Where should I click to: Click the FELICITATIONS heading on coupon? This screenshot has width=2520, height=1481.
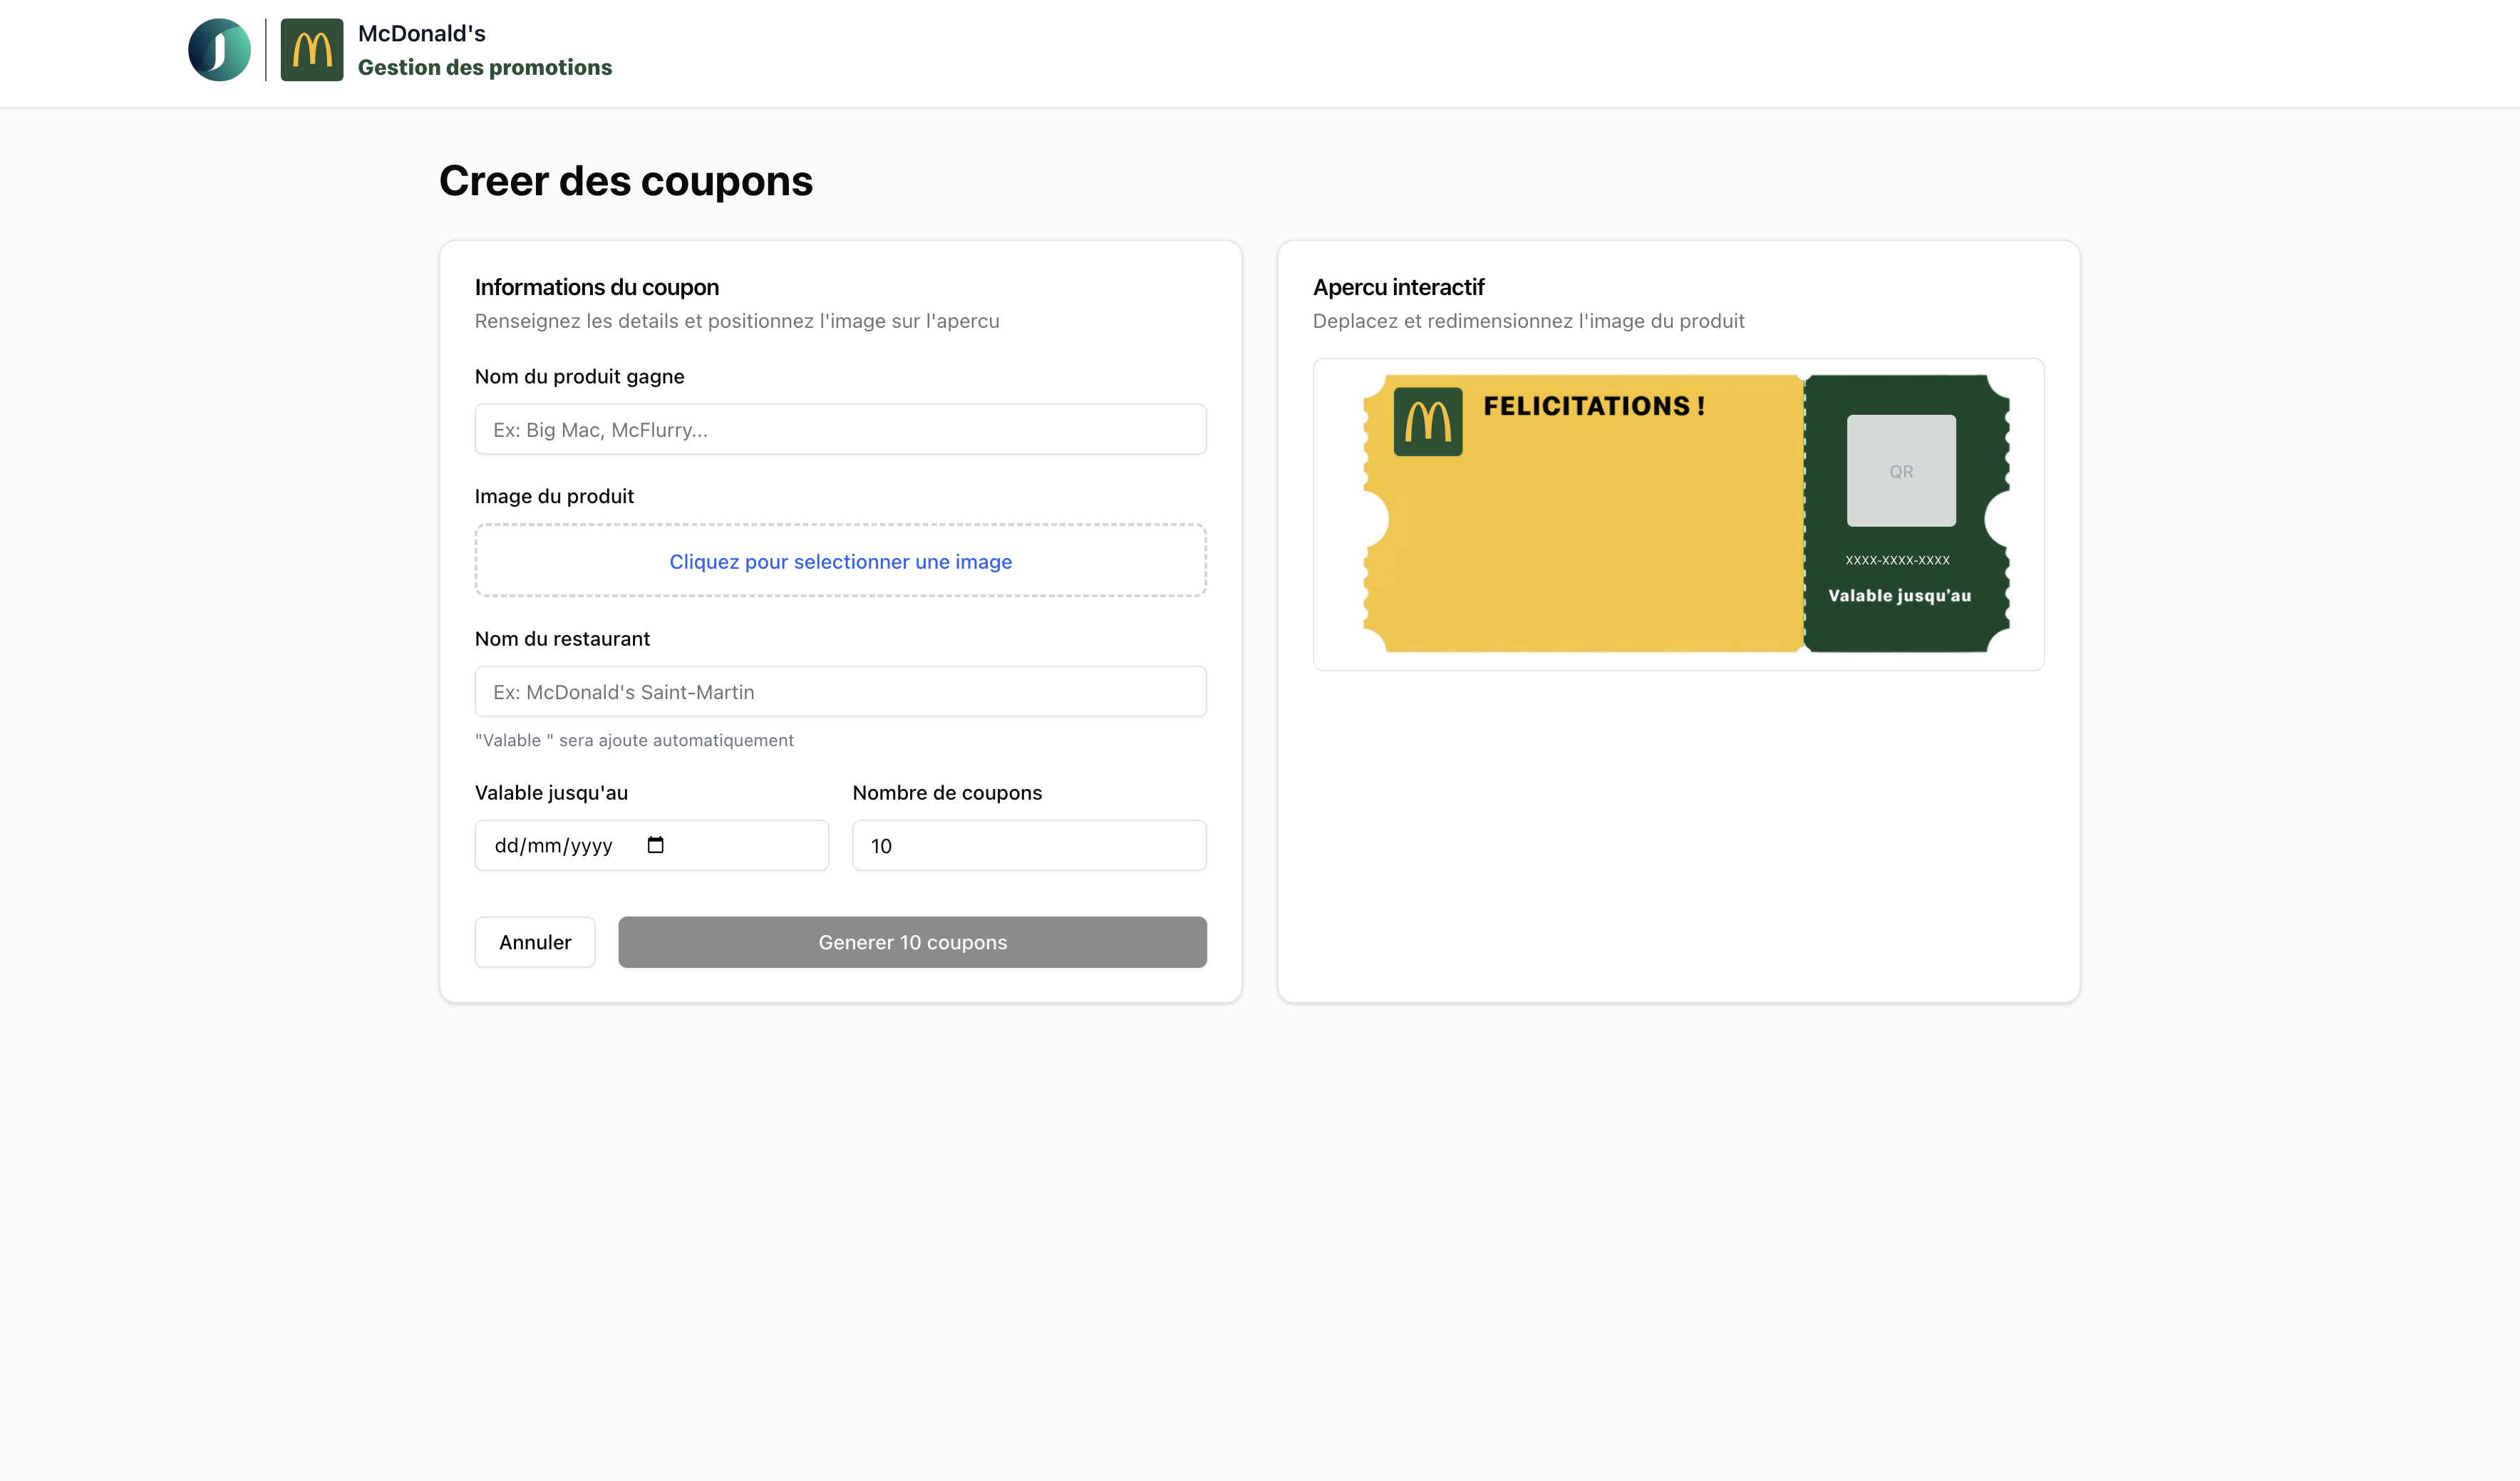[x=1593, y=406]
